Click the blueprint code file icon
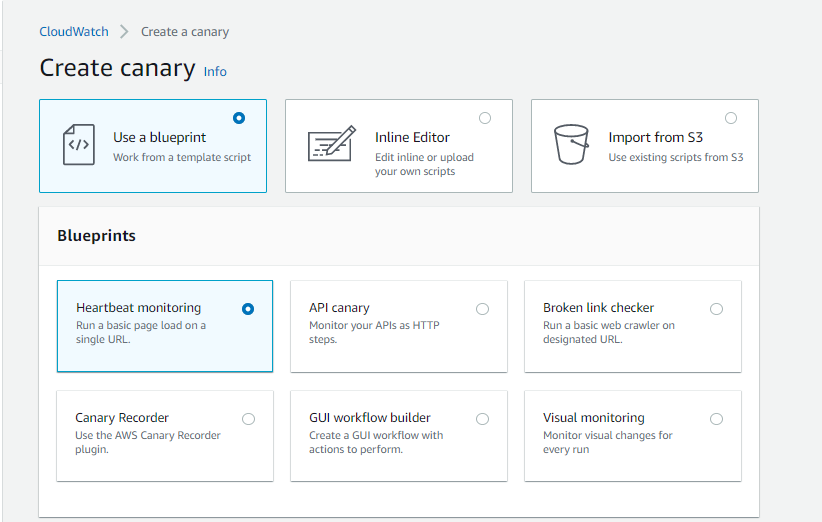 (79, 145)
